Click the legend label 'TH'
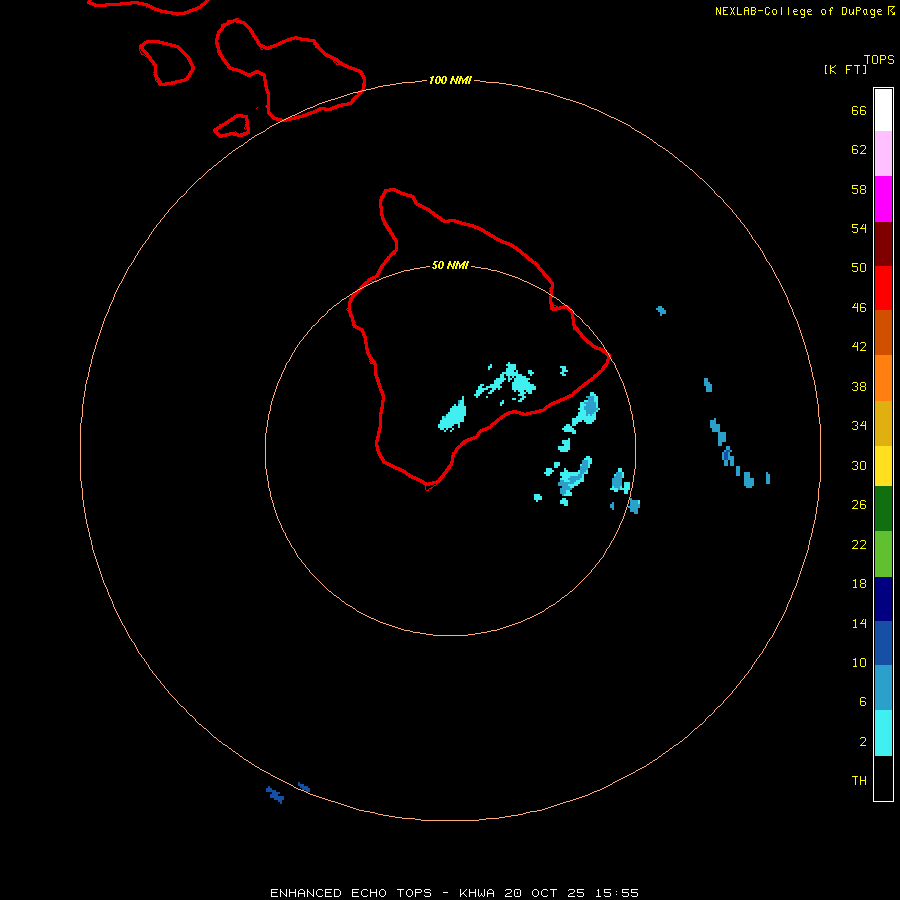The height and width of the screenshot is (900, 900). pyautogui.click(x=859, y=781)
